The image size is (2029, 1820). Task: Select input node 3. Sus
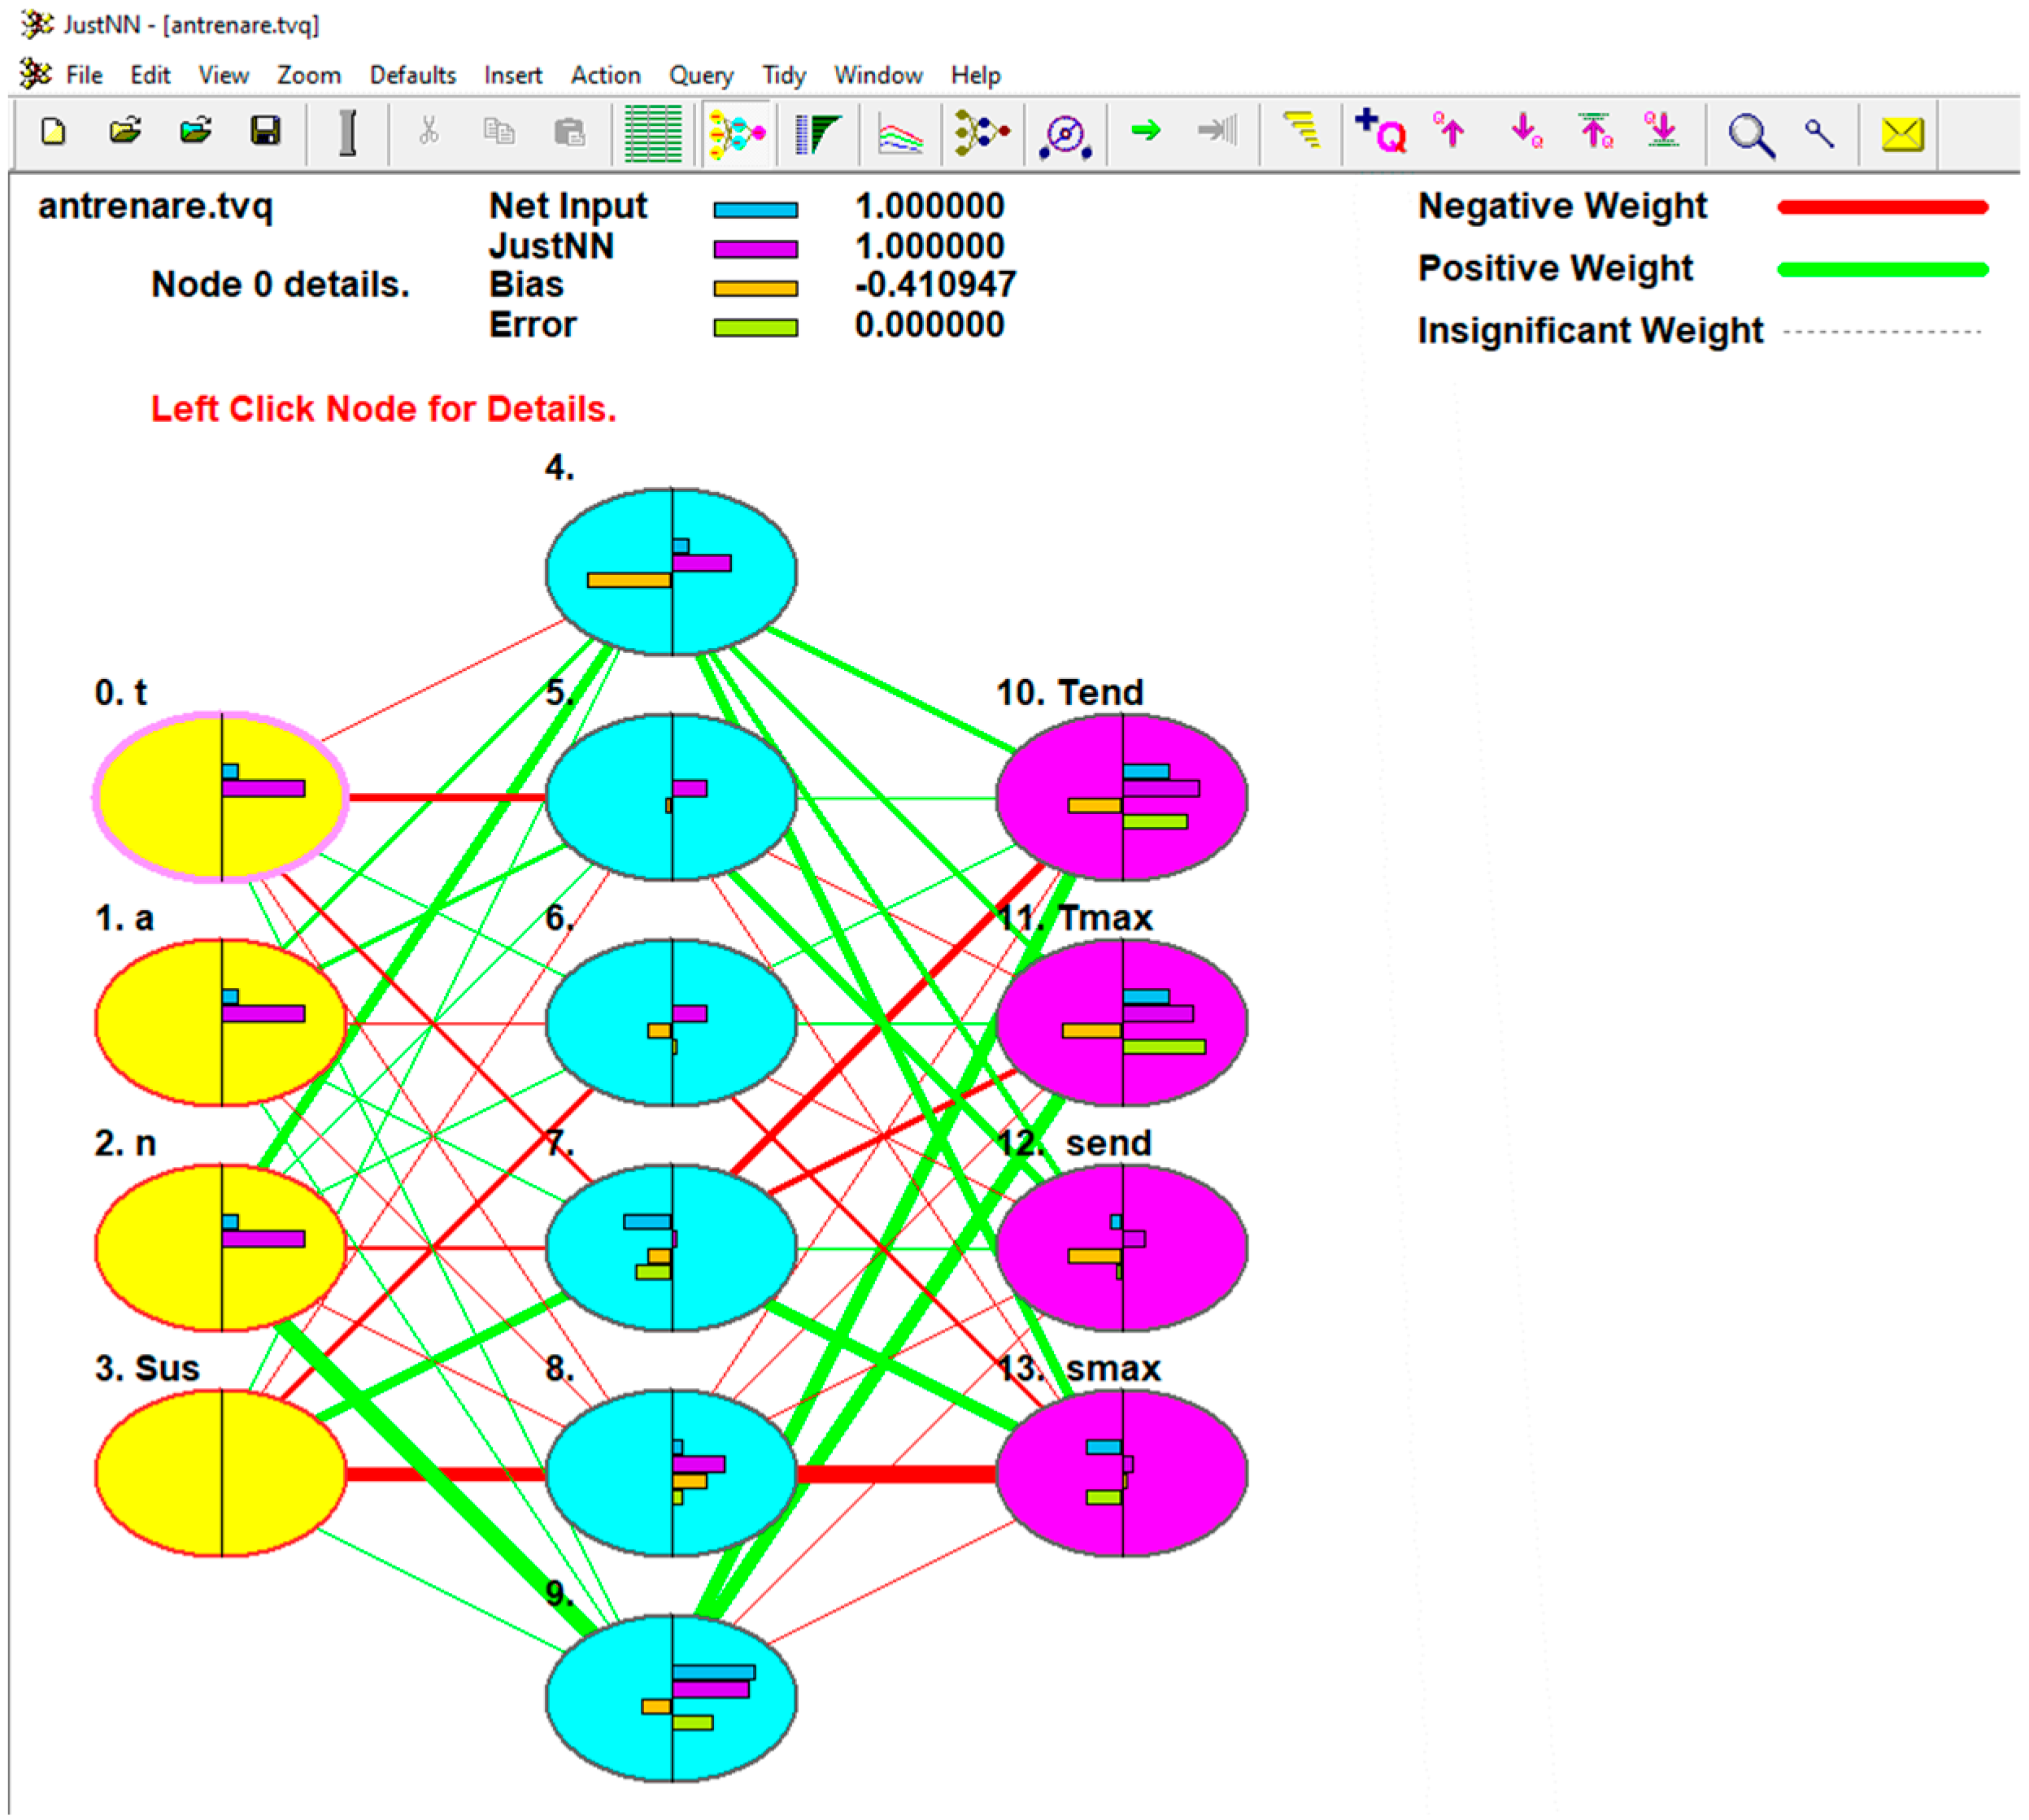coord(221,1473)
